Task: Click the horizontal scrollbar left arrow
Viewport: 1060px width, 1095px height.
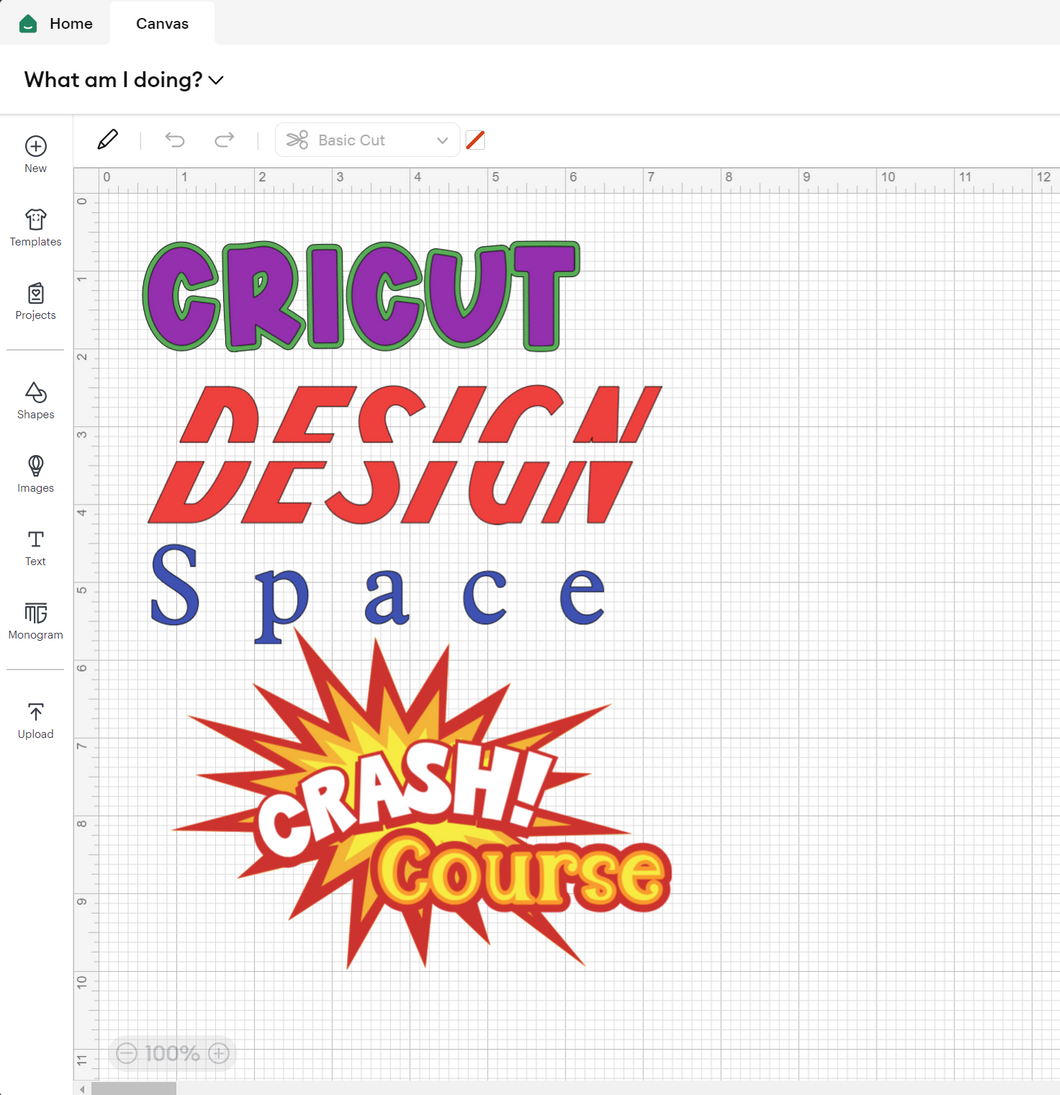Action: [x=82, y=1088]
